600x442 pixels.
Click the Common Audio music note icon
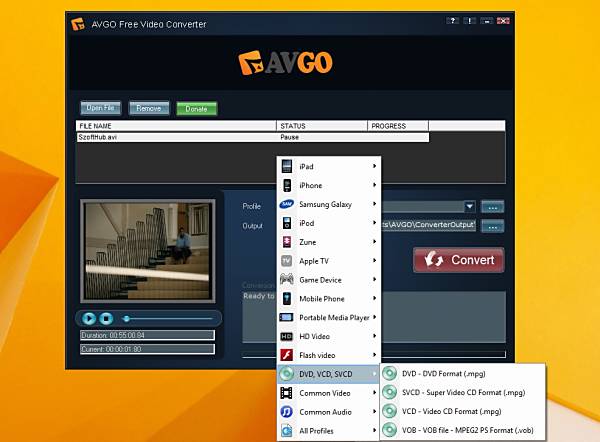click(287, 412)
